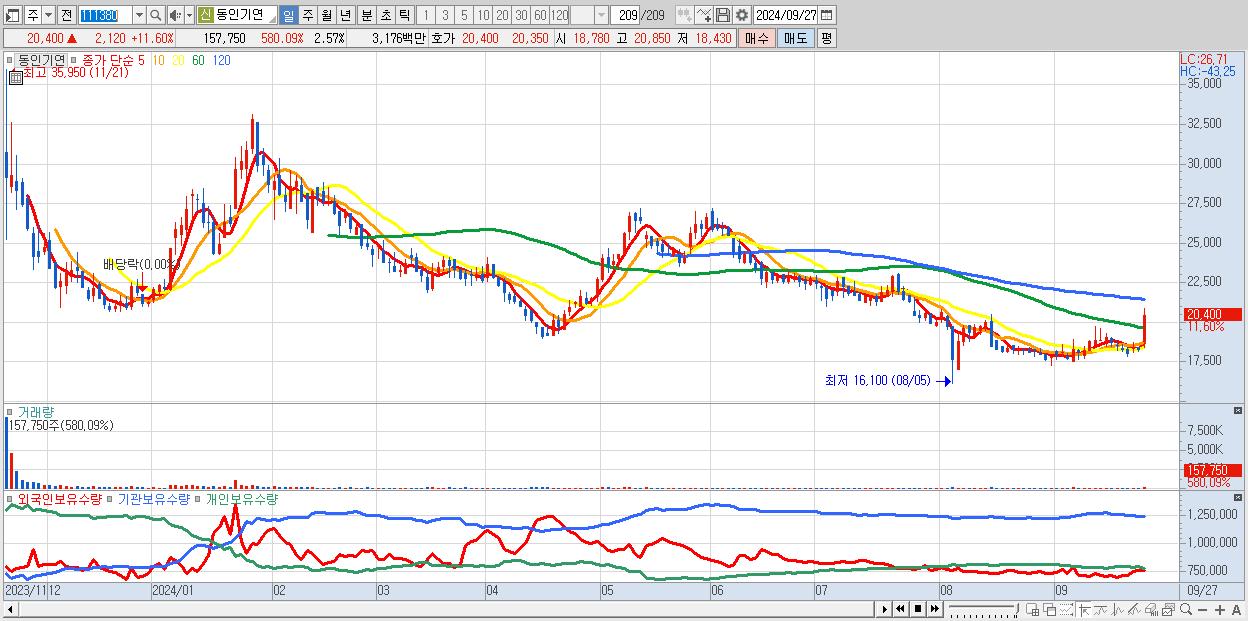
Task: Zoom out with the minus icon
Action: tap(1203, 609)
